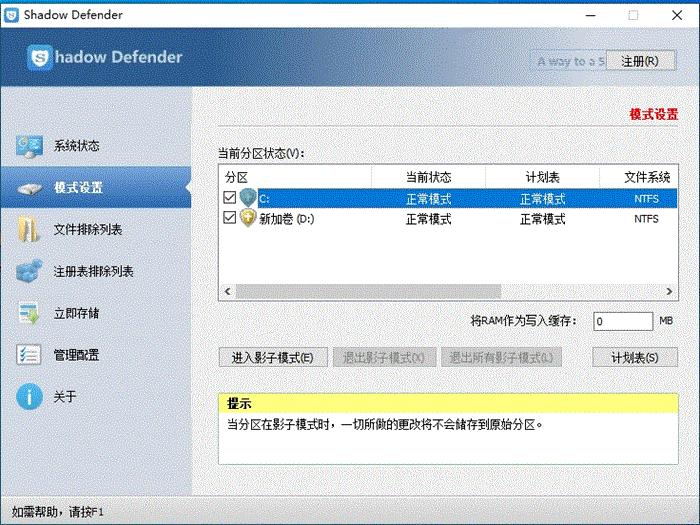The width and height of the screenshot is (700, 525).
Task: Select the 新加卷 (D:) partition row
Action: (x=448, y=219)
